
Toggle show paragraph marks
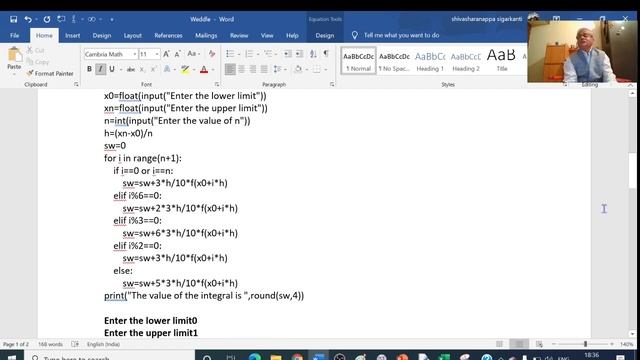[326, 54]
